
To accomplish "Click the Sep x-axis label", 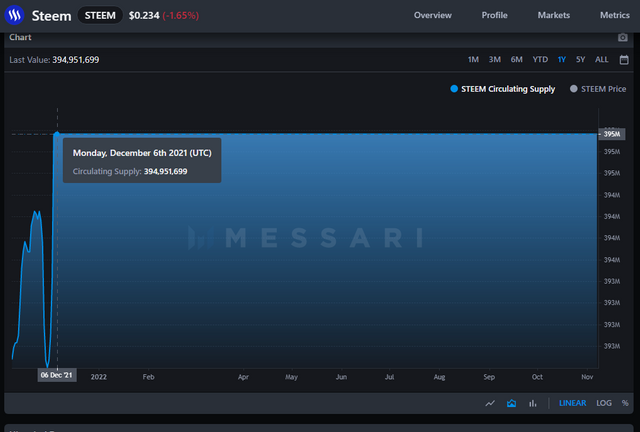I will click(489, 377).
